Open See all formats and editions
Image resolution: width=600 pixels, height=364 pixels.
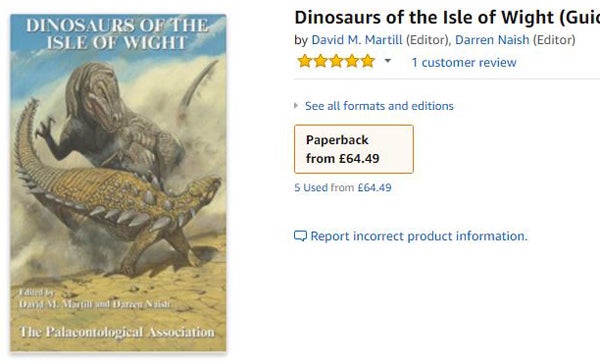(379, 106)
